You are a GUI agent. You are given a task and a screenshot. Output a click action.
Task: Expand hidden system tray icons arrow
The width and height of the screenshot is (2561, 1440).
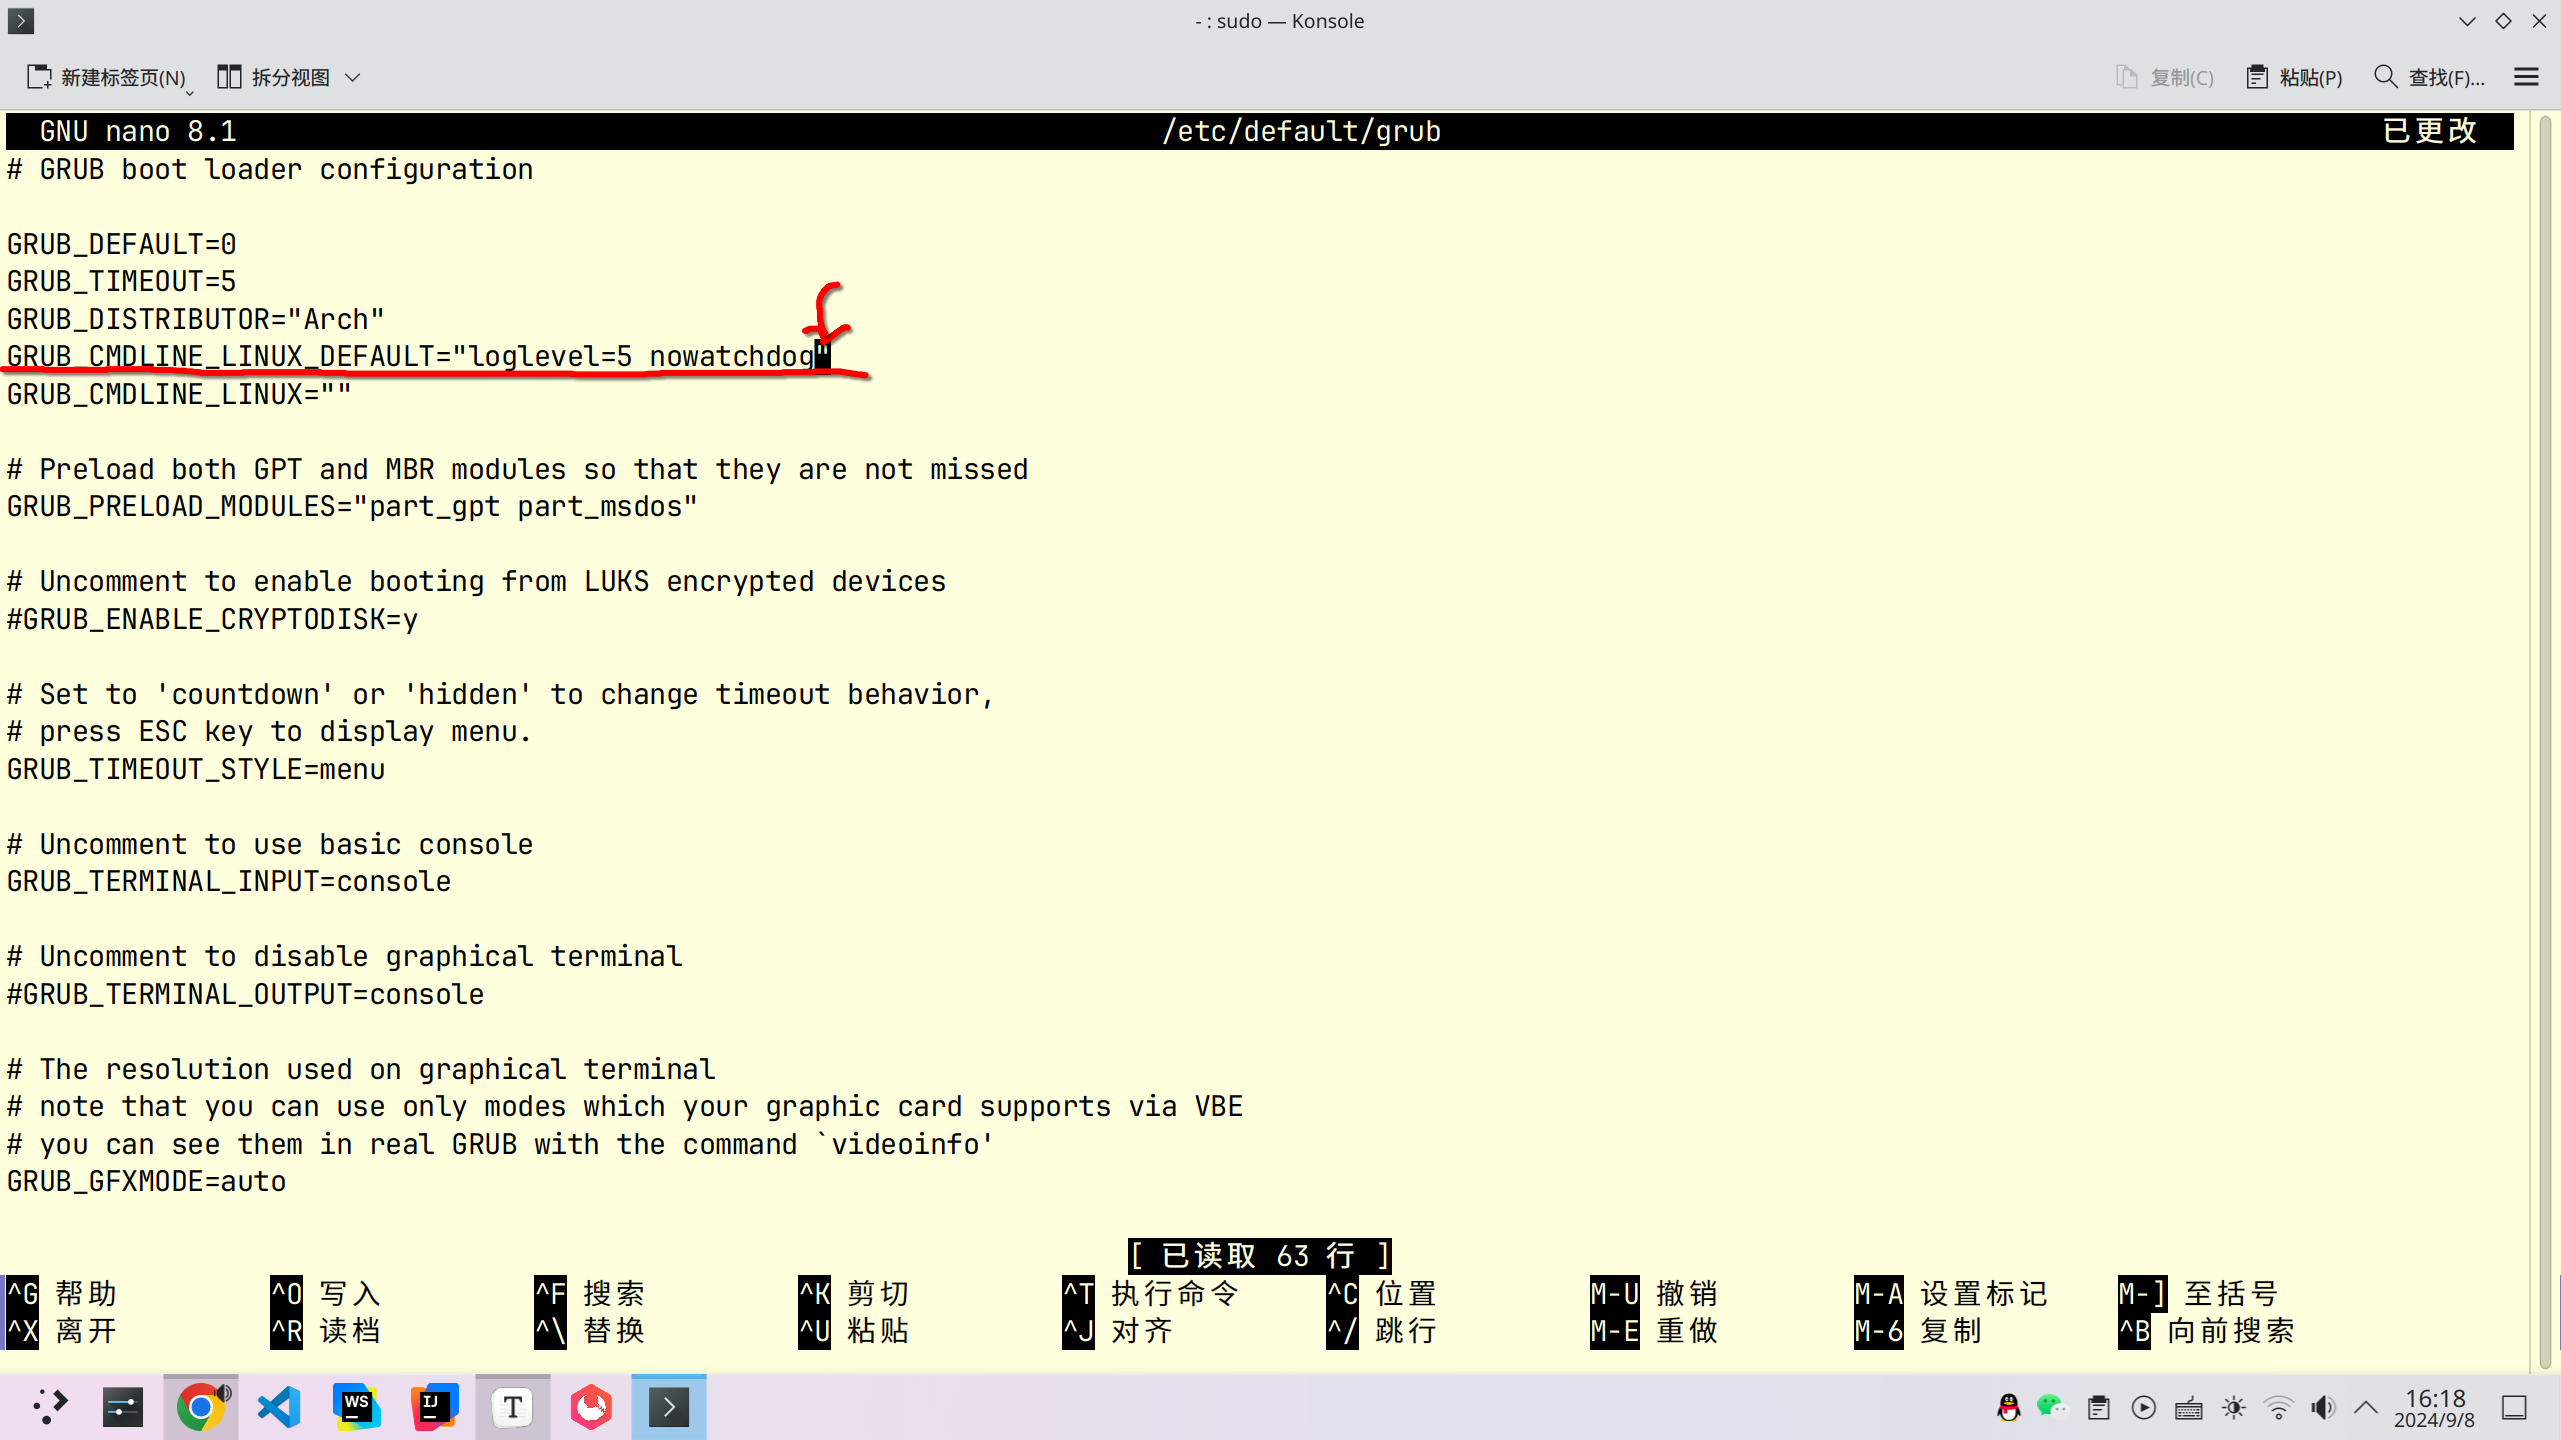pyautogui.click(x=2365, y=1408)
